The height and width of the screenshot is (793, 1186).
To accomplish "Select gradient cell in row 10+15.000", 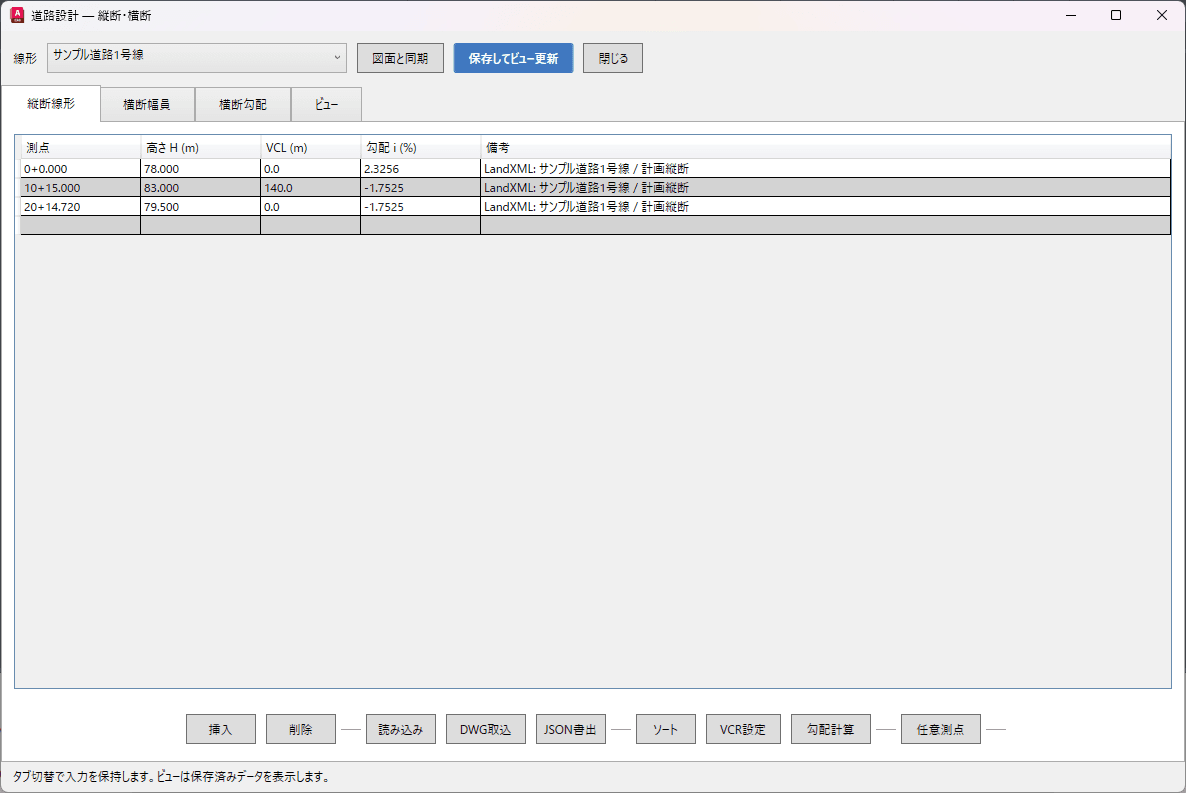I will tap(421, 188).
